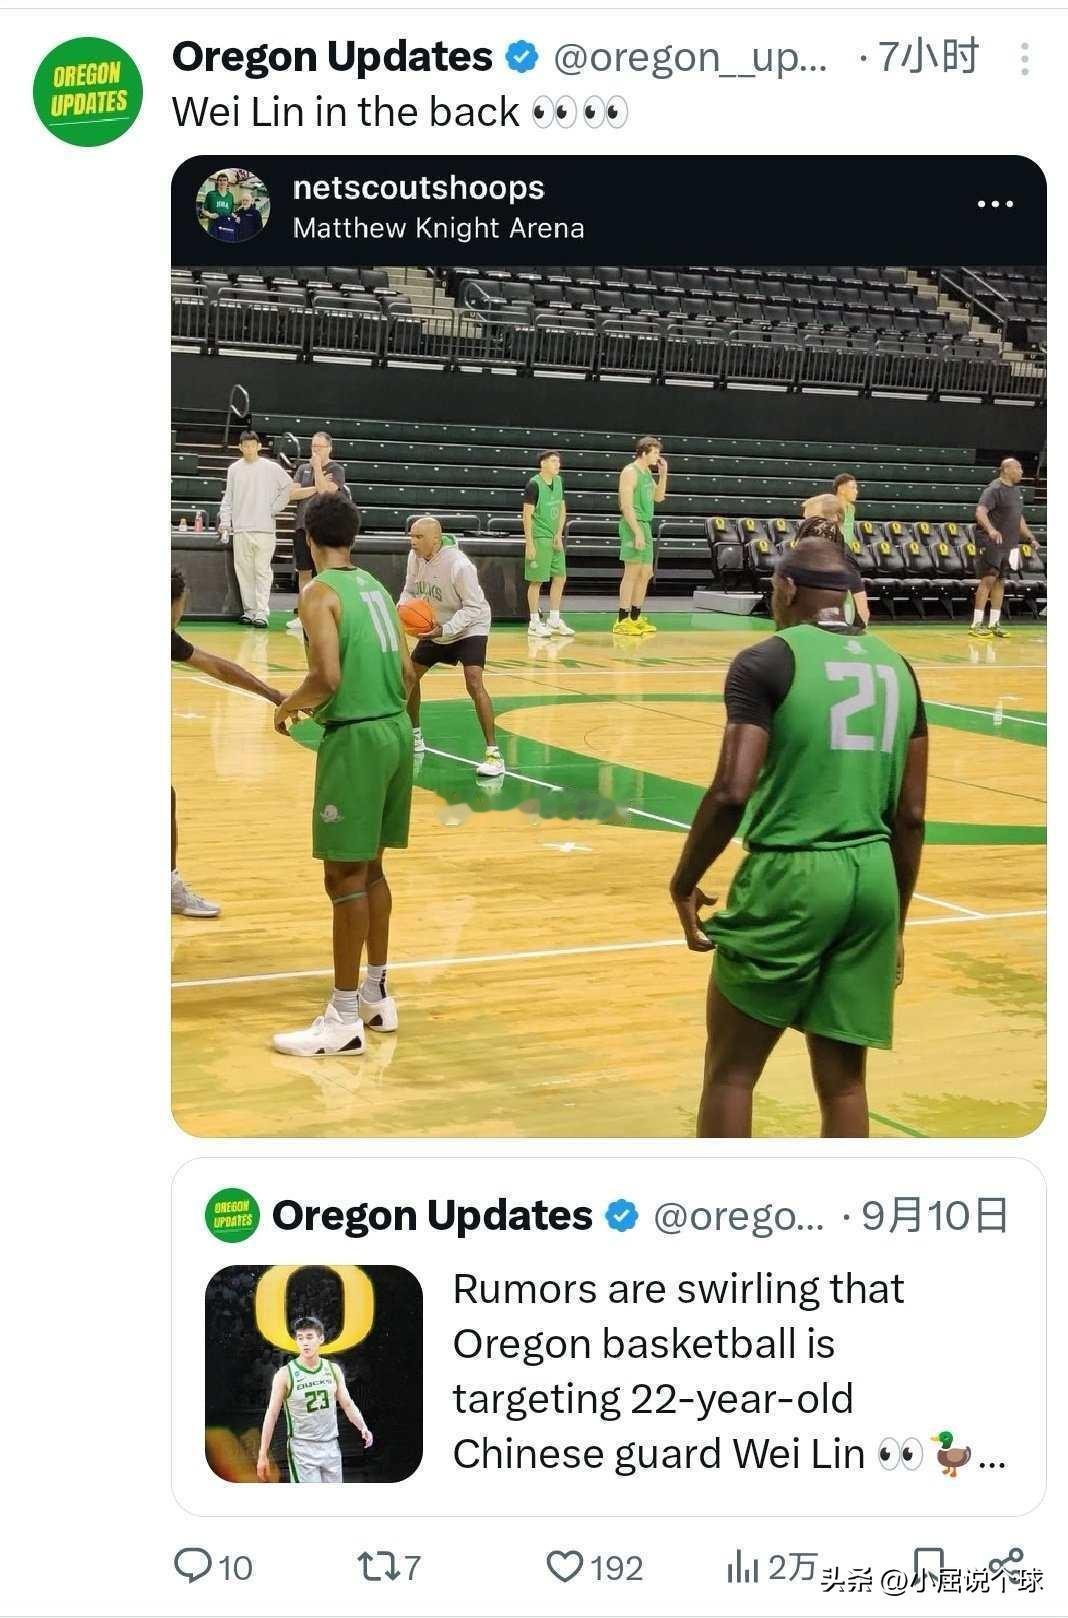The height and width of the screenshot is (1618, 1068).
Task: Open the Oregon practice photo
Action: [609, 701]
